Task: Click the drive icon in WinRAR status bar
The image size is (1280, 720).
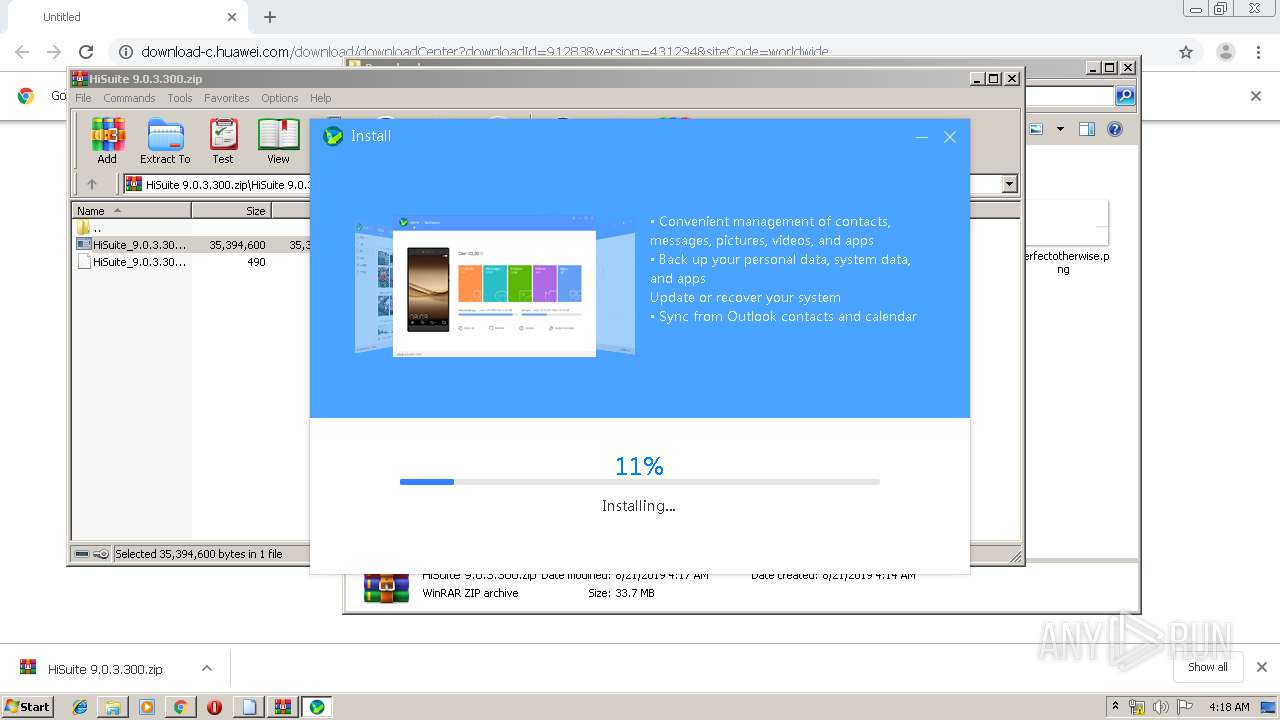Action: [83, 554]
